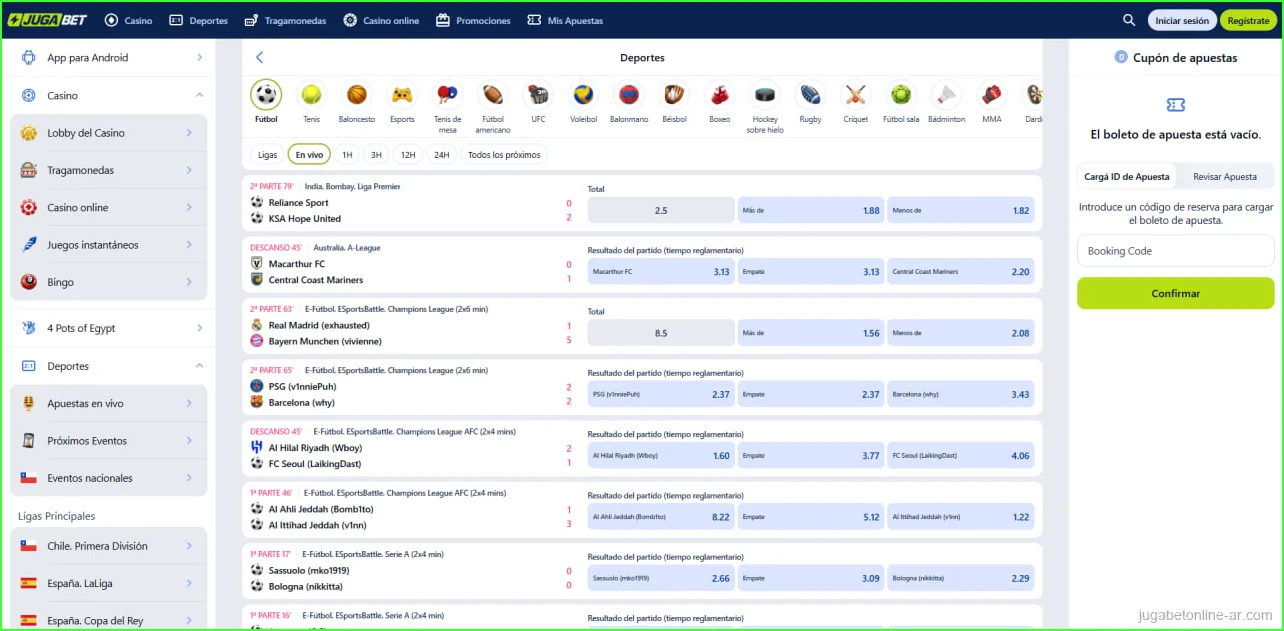
Task: Select the Tenis de mesa icon
Action: click(447, 95)
